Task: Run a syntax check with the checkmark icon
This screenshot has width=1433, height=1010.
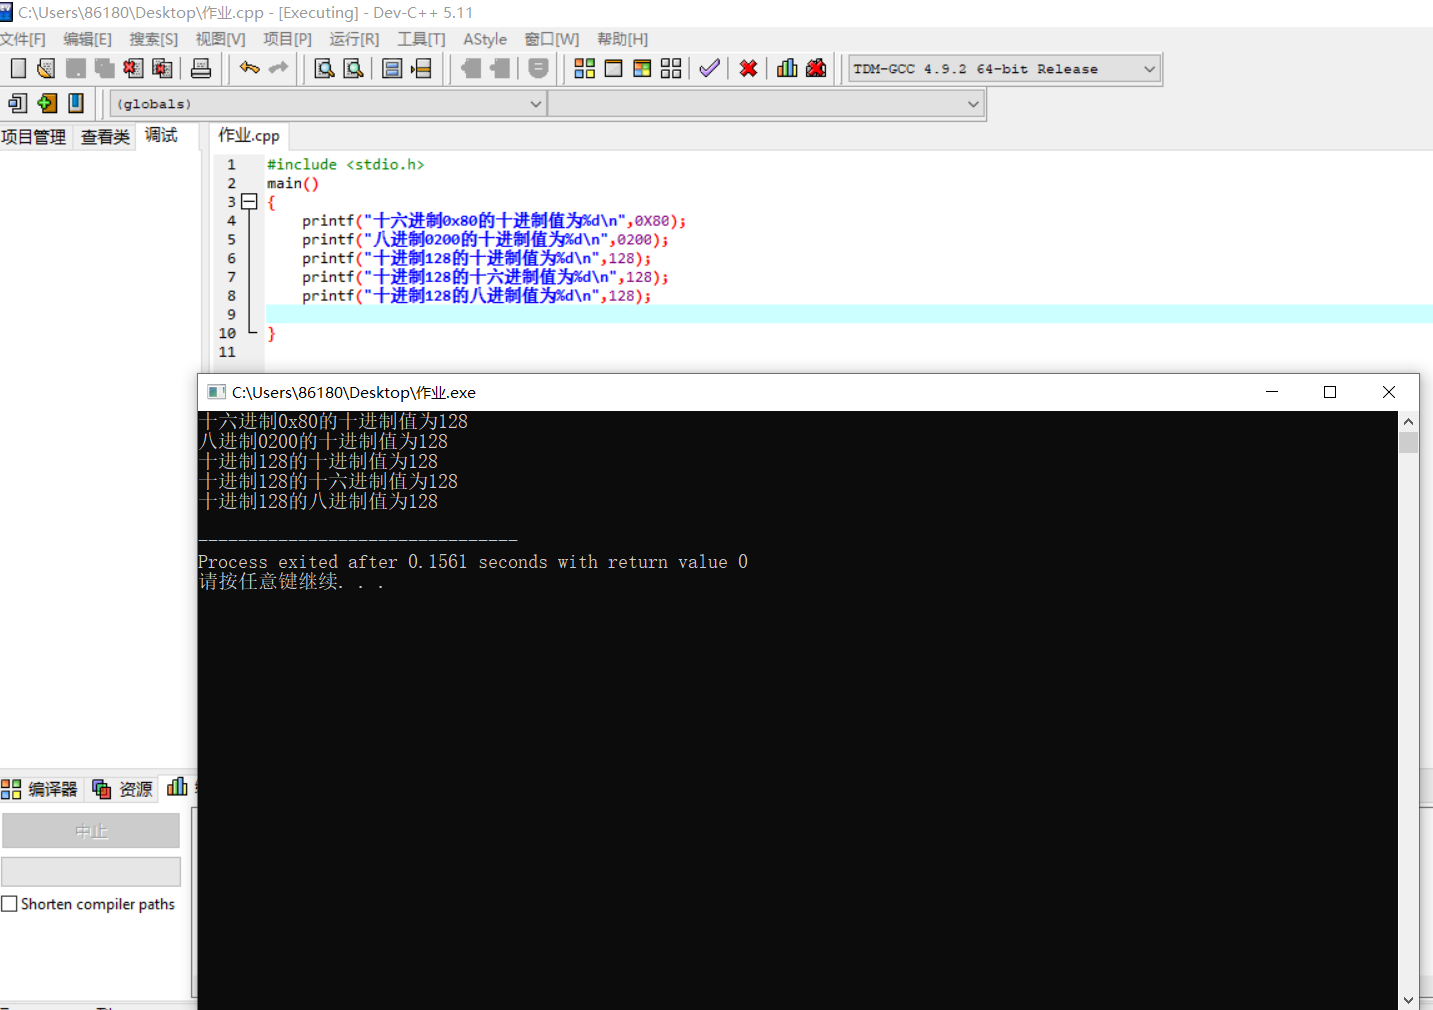Action: coord(709,68)
